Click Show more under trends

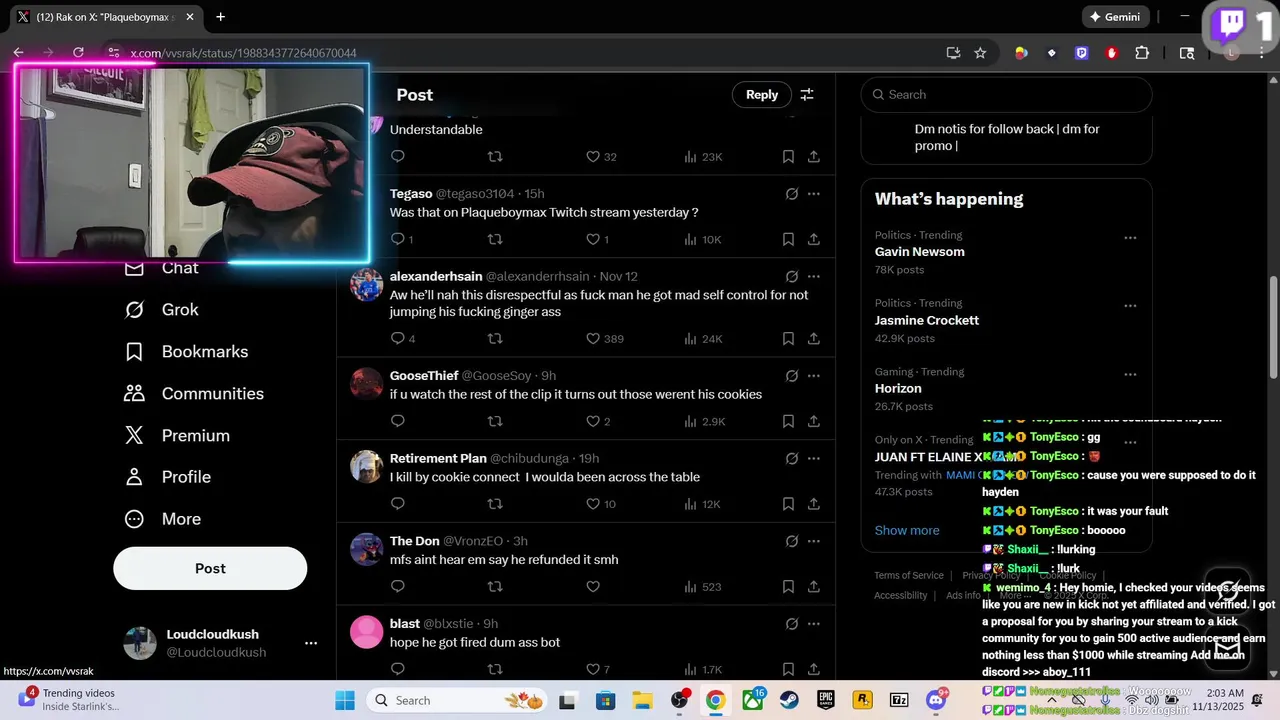pyautogui.click(x=907, y=530)
